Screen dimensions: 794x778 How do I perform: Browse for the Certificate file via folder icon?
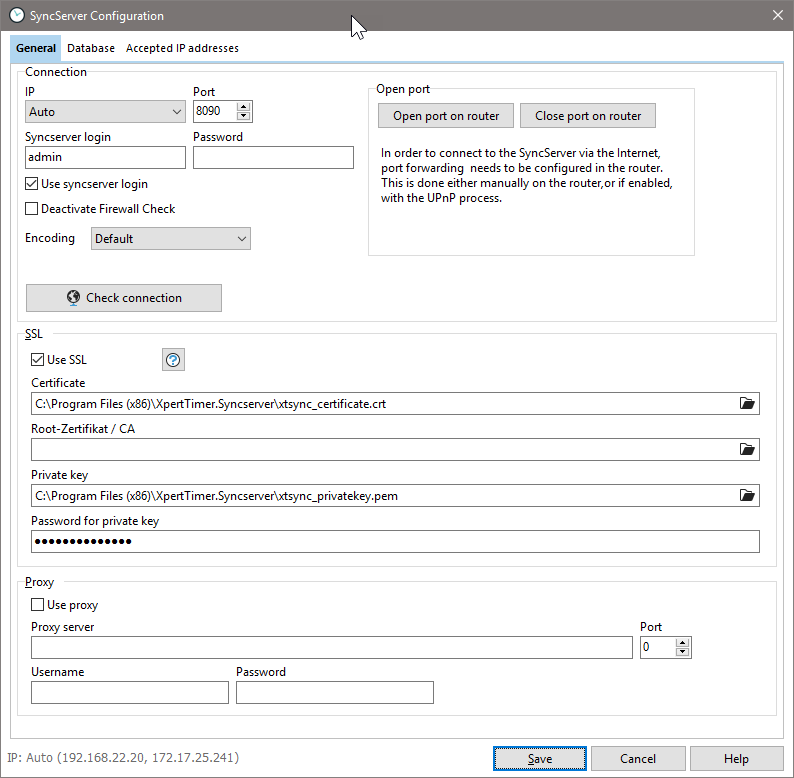point(746,404)
